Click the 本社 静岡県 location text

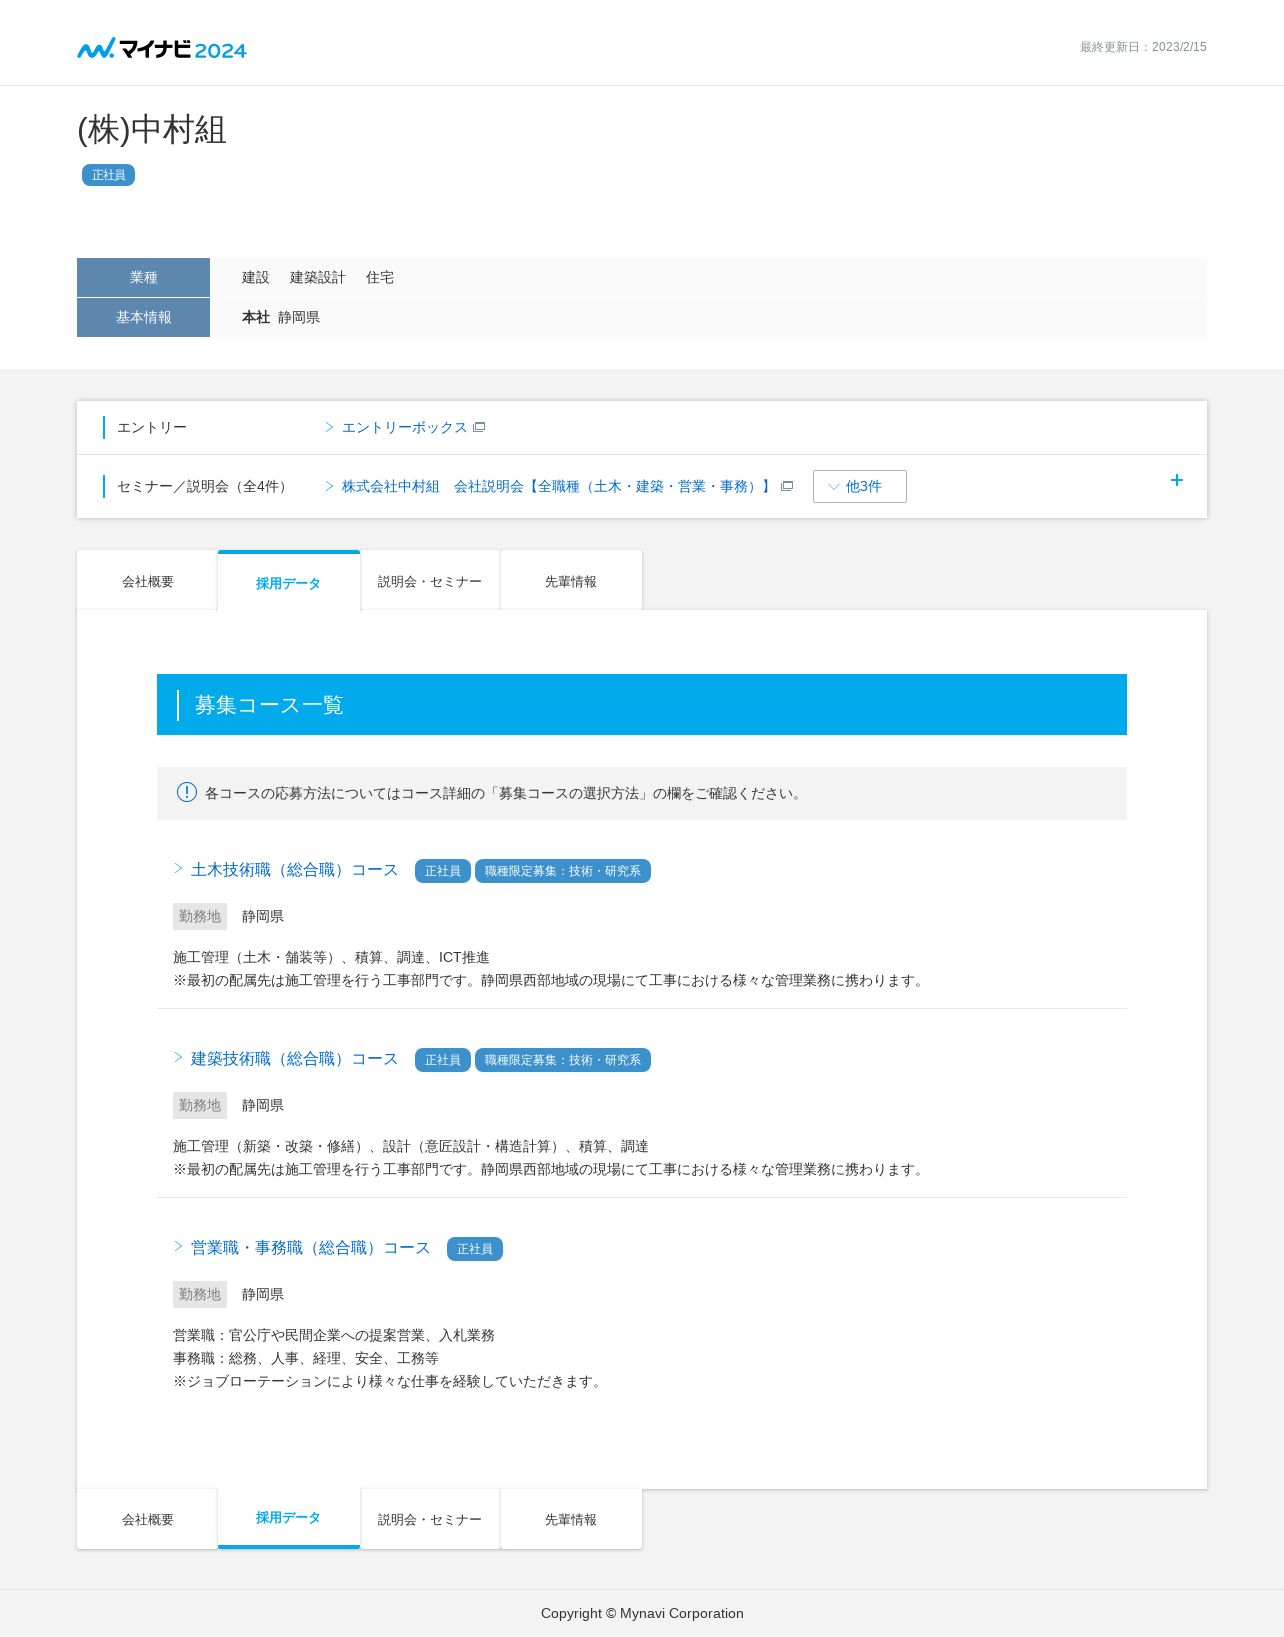pos(281,317)
